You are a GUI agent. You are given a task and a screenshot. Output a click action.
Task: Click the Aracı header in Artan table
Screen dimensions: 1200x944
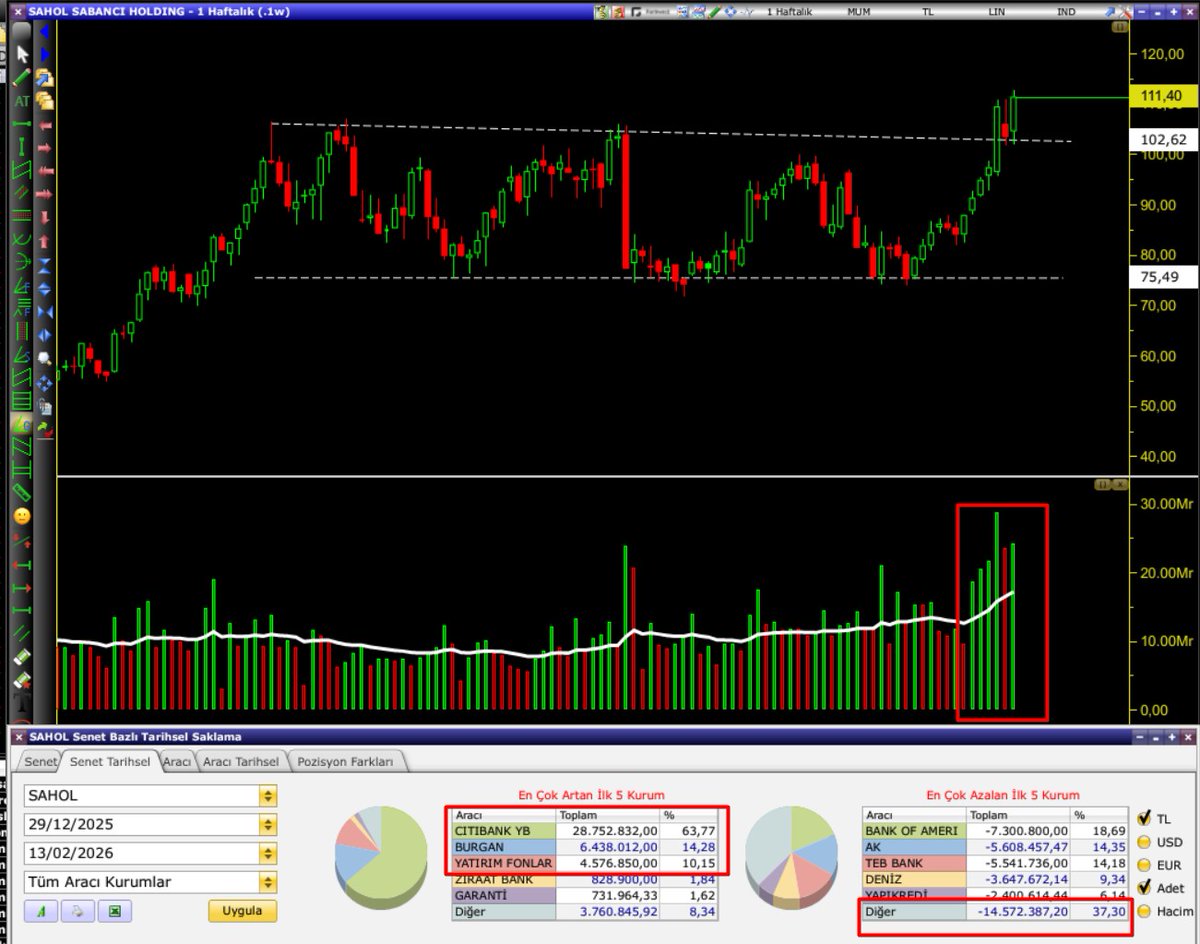point(503,816)
